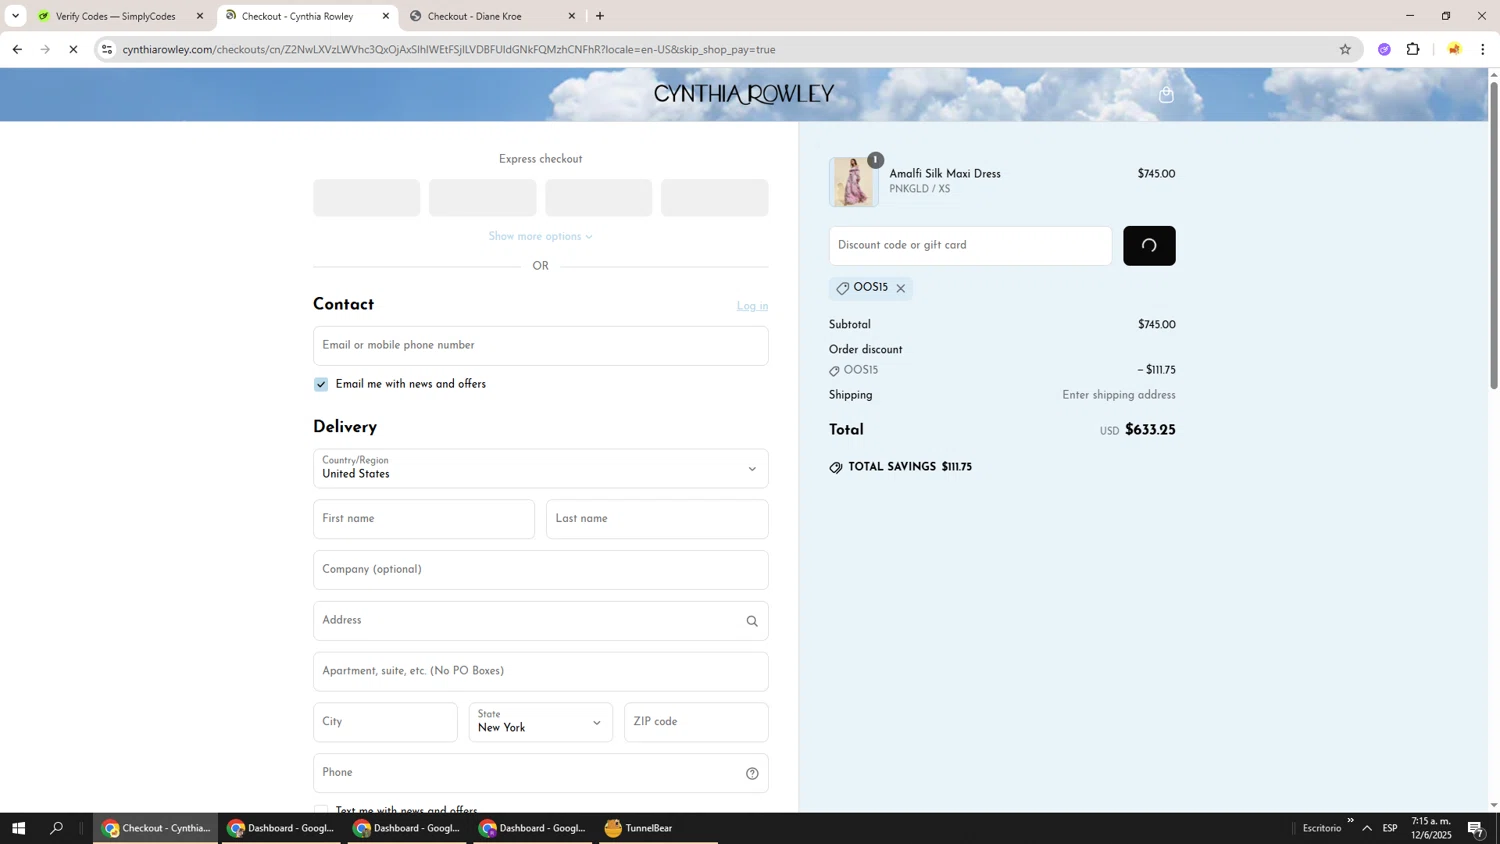The height and width of the screenshot is (844, 1500).
Task: Close the Verify Codes SimplyCodes tab
Action: point(200,16)
